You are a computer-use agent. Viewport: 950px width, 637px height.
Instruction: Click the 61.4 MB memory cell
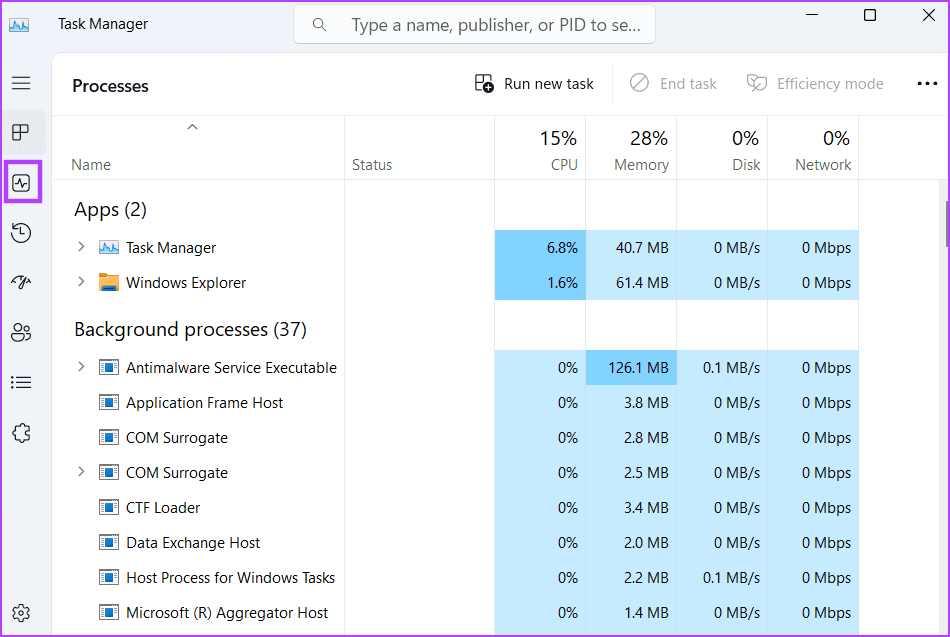[x=631, y=282]
